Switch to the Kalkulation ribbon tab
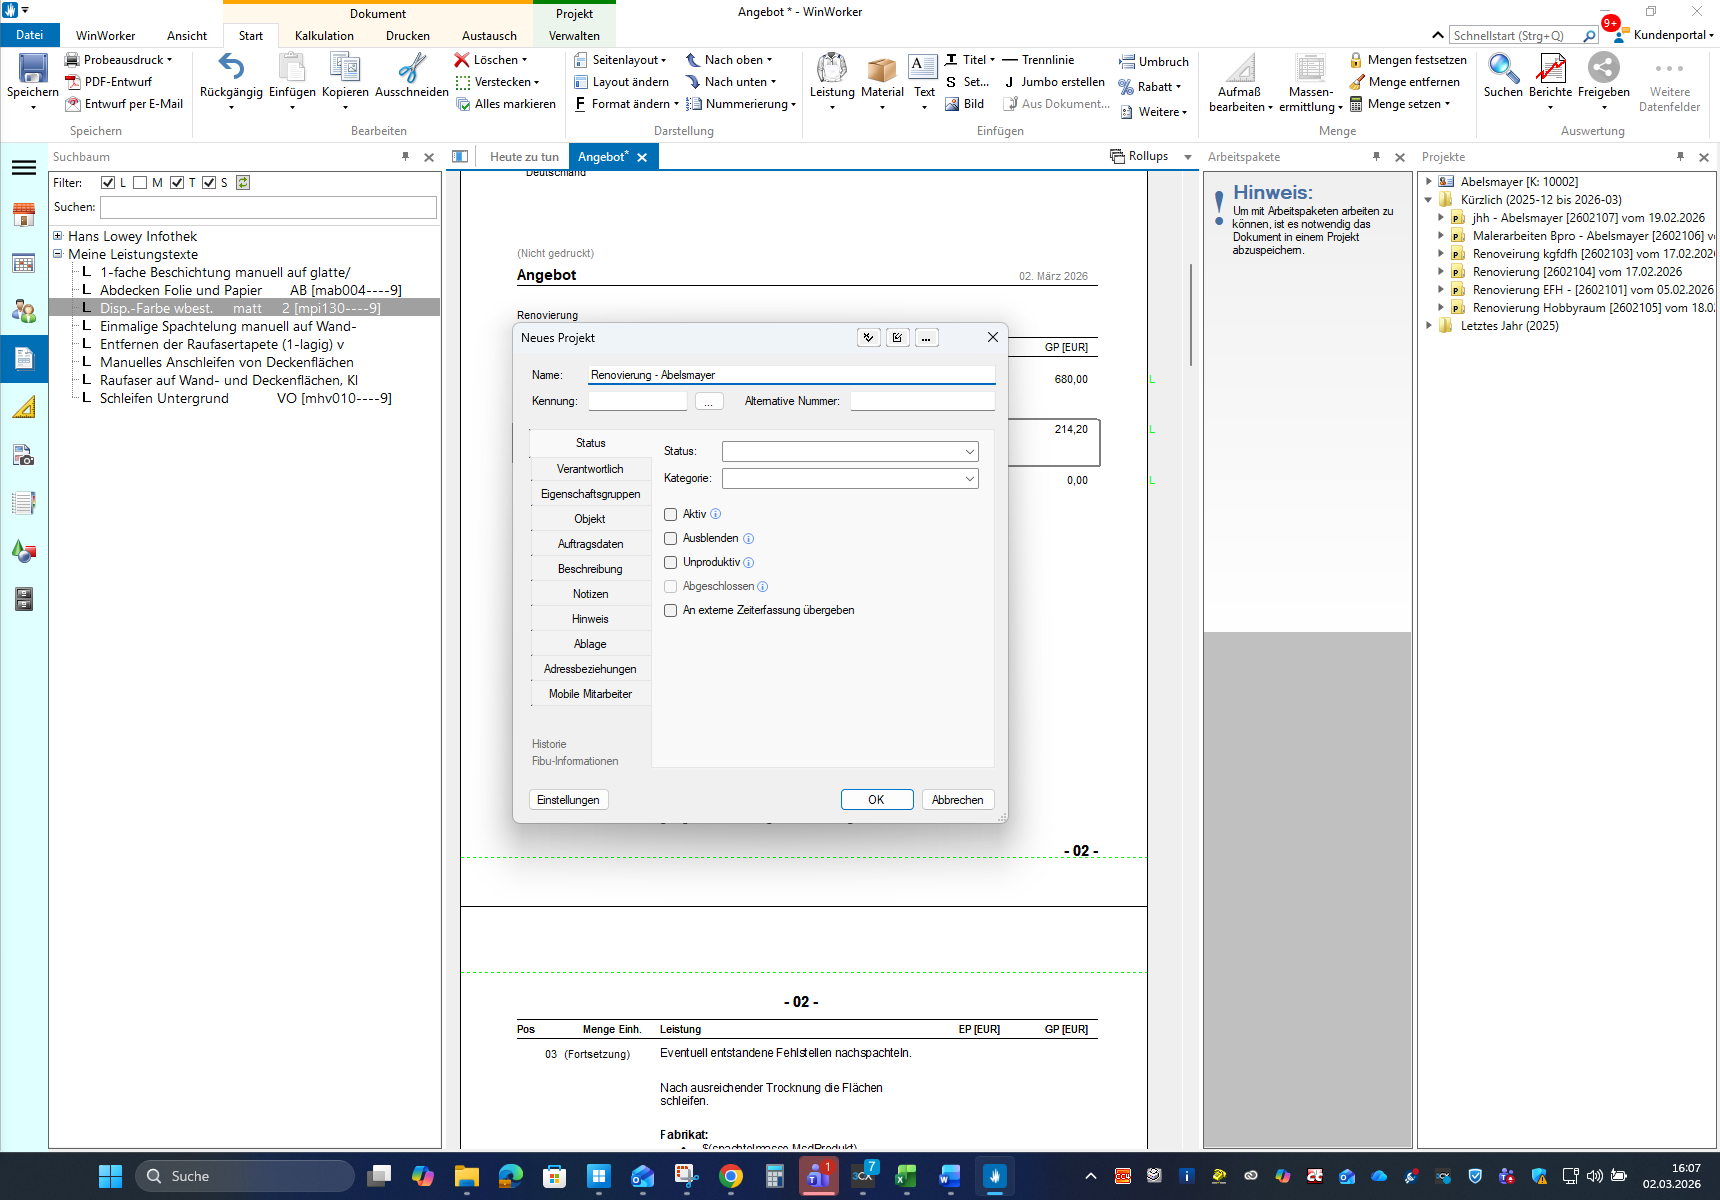This screenshot has width=1720, height=1200. [x=324, y=36]
